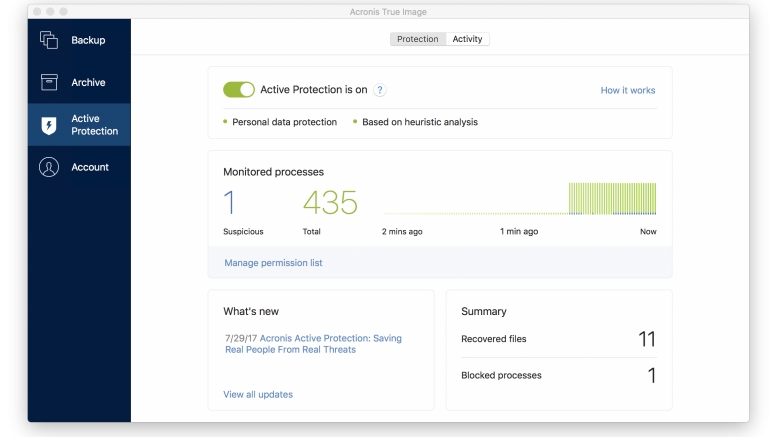Click the Backup icon in sidebar
The height and width of the screenshot is (437, 777).
(x=49, y=40)
